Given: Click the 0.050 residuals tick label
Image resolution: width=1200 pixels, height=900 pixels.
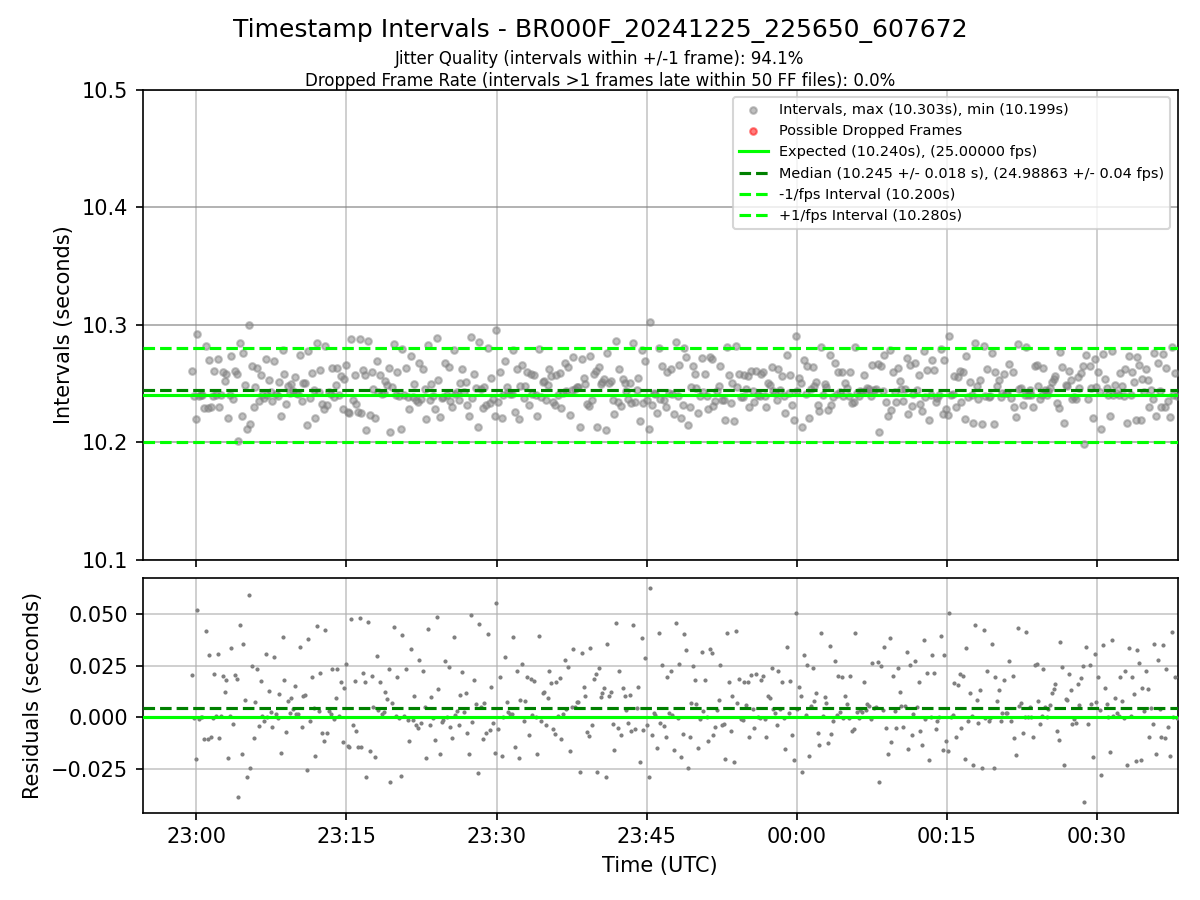Looking at the screenshot, I should click(100, 614).
